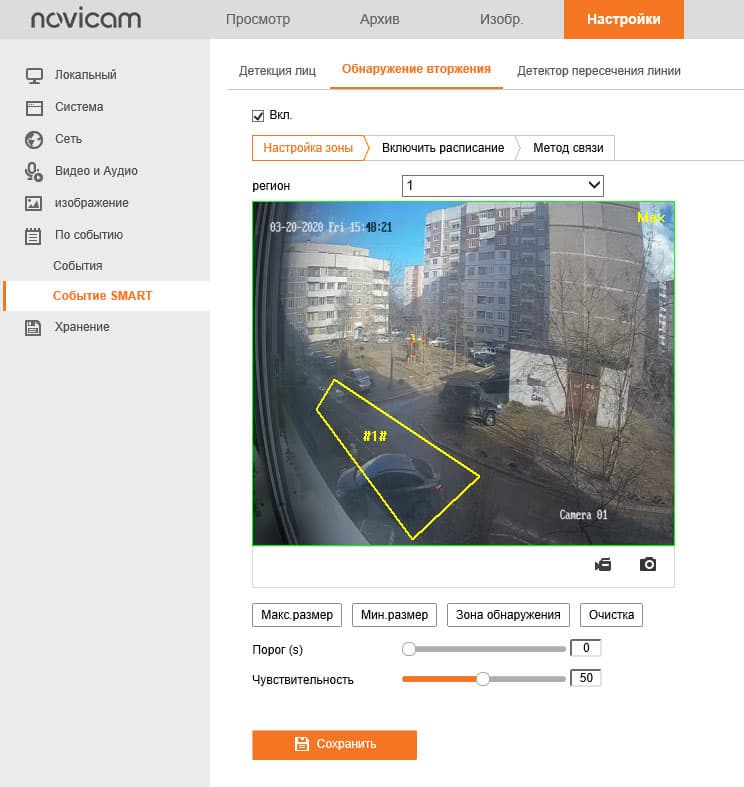Image resolution: width=744 pixels, height=787 pixels.
Task: Save settings with Сохранить button
Action: point(334,745)
